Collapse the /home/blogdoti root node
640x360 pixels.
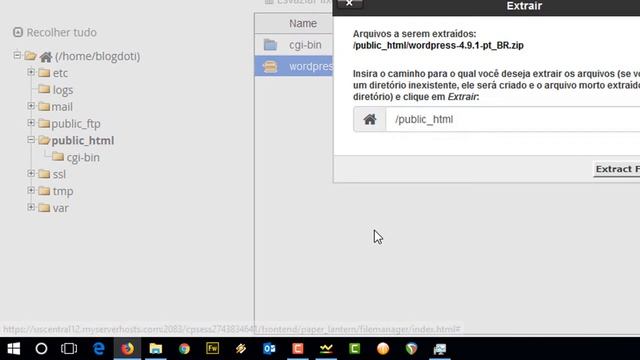[17, 55]
